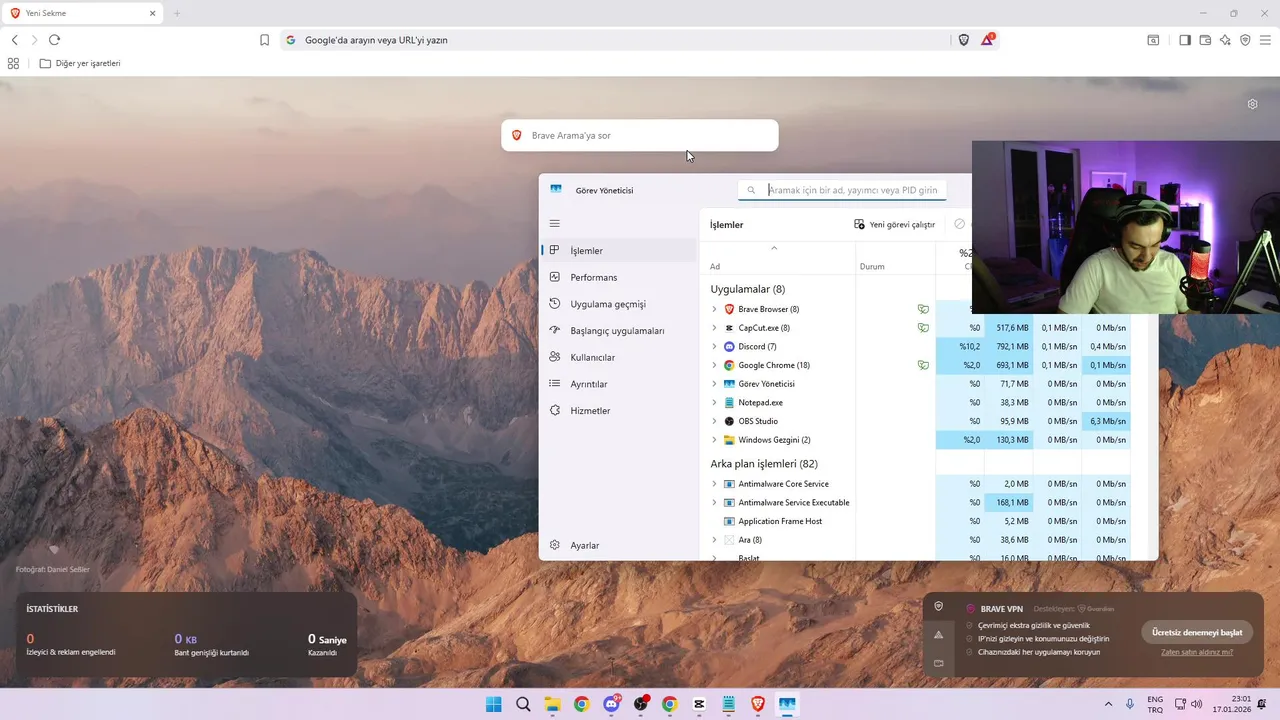This screenshot has height=720, width=1280.
Task: Click Brave VPN shield toolbar icon
Action: pyautogui.click(x=1245, y=40)
